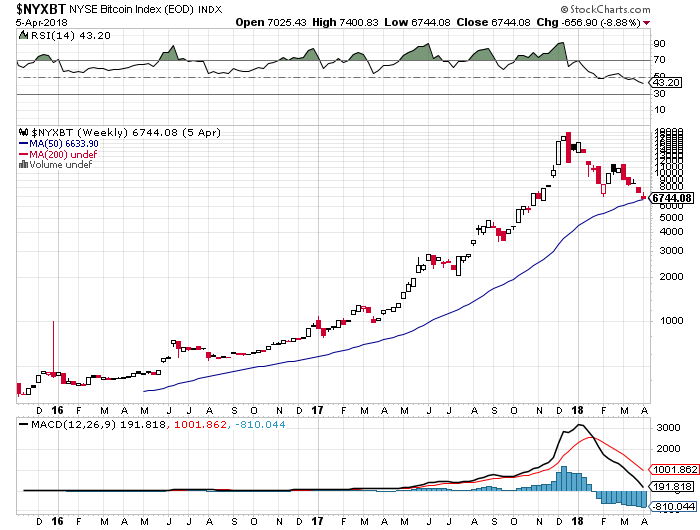Click the Low 6744.08 value
This screenshot has height=530, width=700.
[417, 22]
